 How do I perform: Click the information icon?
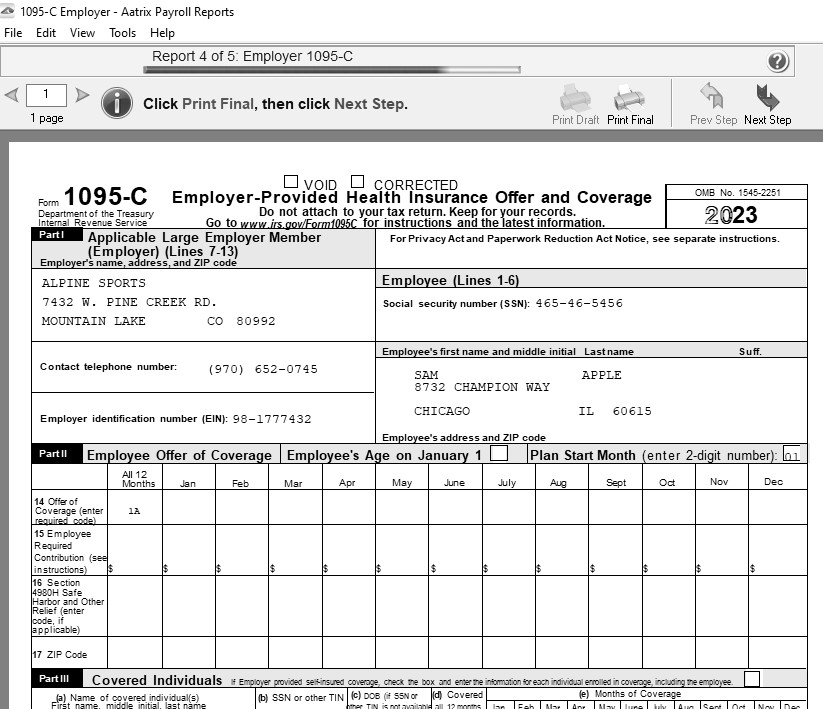click(x=117, y=102)
